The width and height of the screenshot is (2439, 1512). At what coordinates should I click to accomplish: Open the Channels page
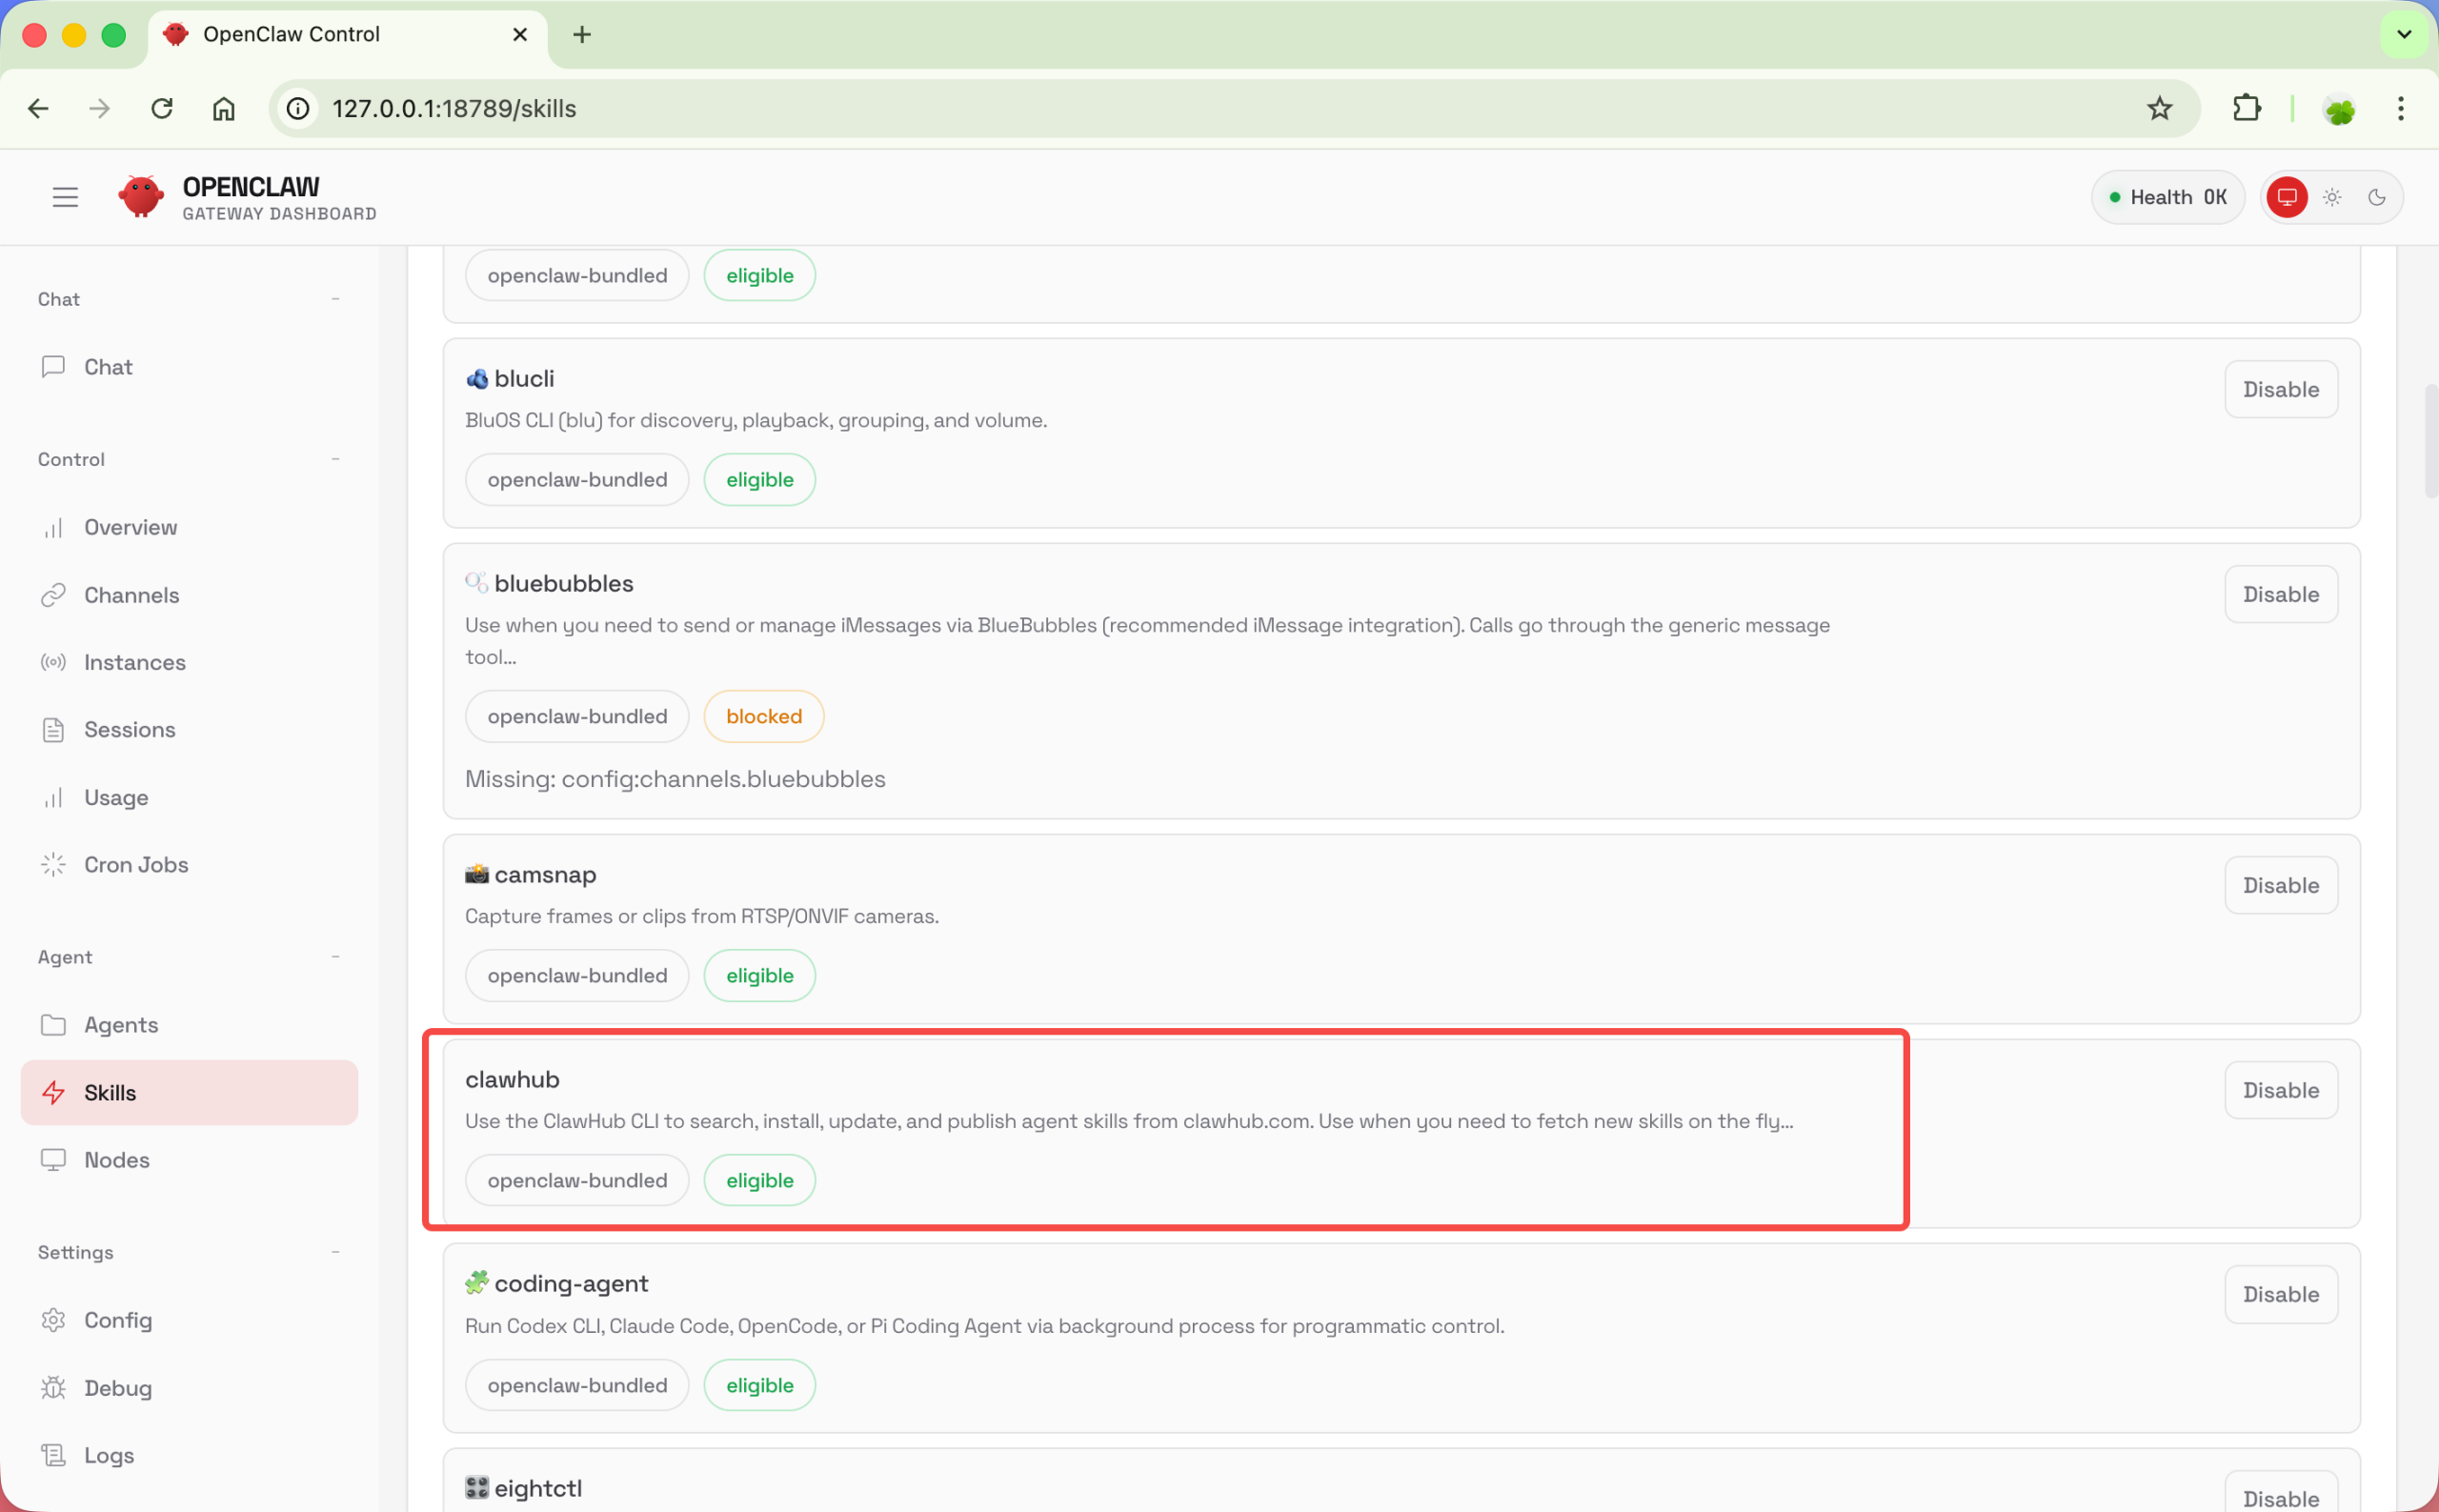point(131,595)
